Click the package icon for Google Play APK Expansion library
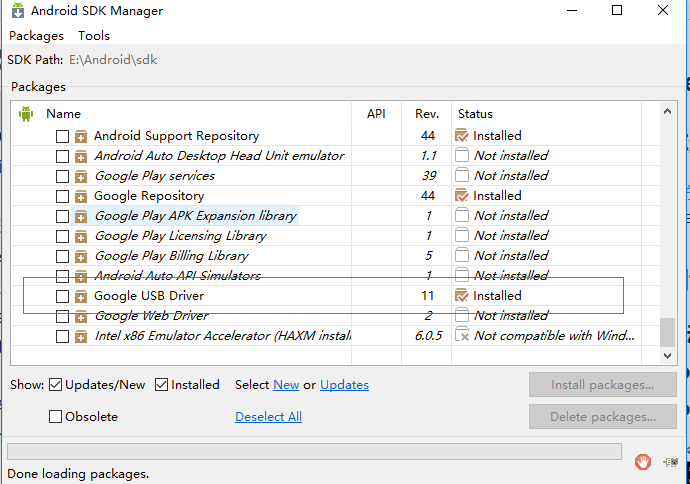 (81, 216)
